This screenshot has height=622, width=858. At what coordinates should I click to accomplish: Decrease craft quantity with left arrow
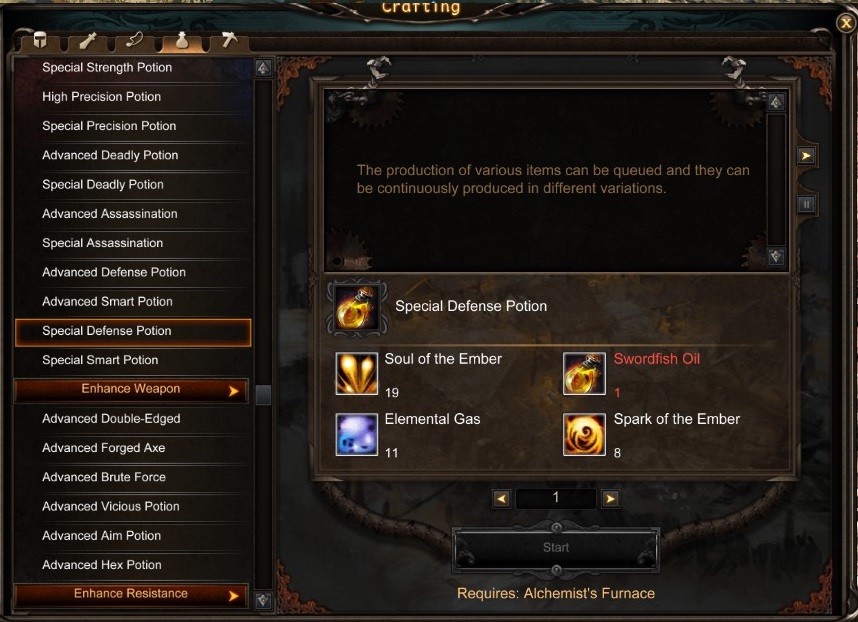click(x=502, y=498)
